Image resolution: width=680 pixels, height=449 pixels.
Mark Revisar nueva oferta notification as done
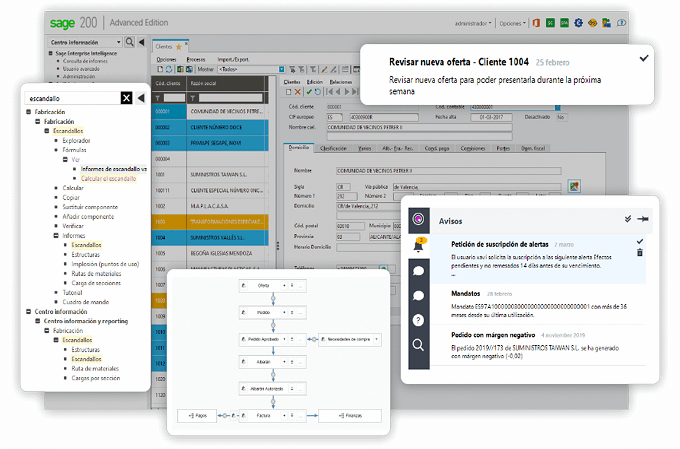pyautogui.click(x=643, y=59)
